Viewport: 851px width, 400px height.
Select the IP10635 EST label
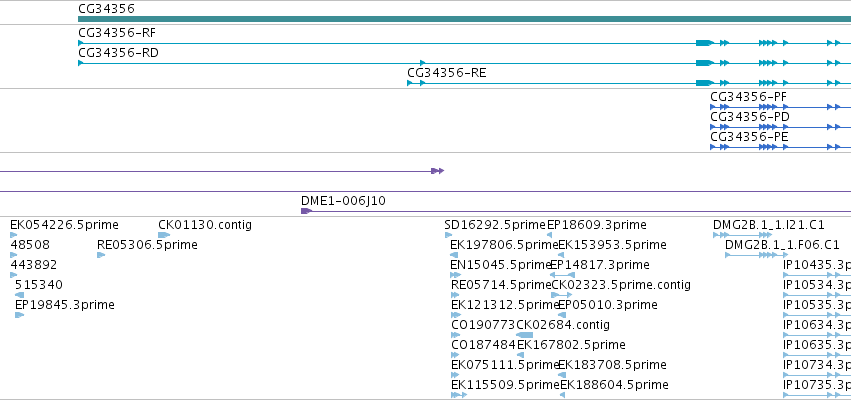coord(817,345)
